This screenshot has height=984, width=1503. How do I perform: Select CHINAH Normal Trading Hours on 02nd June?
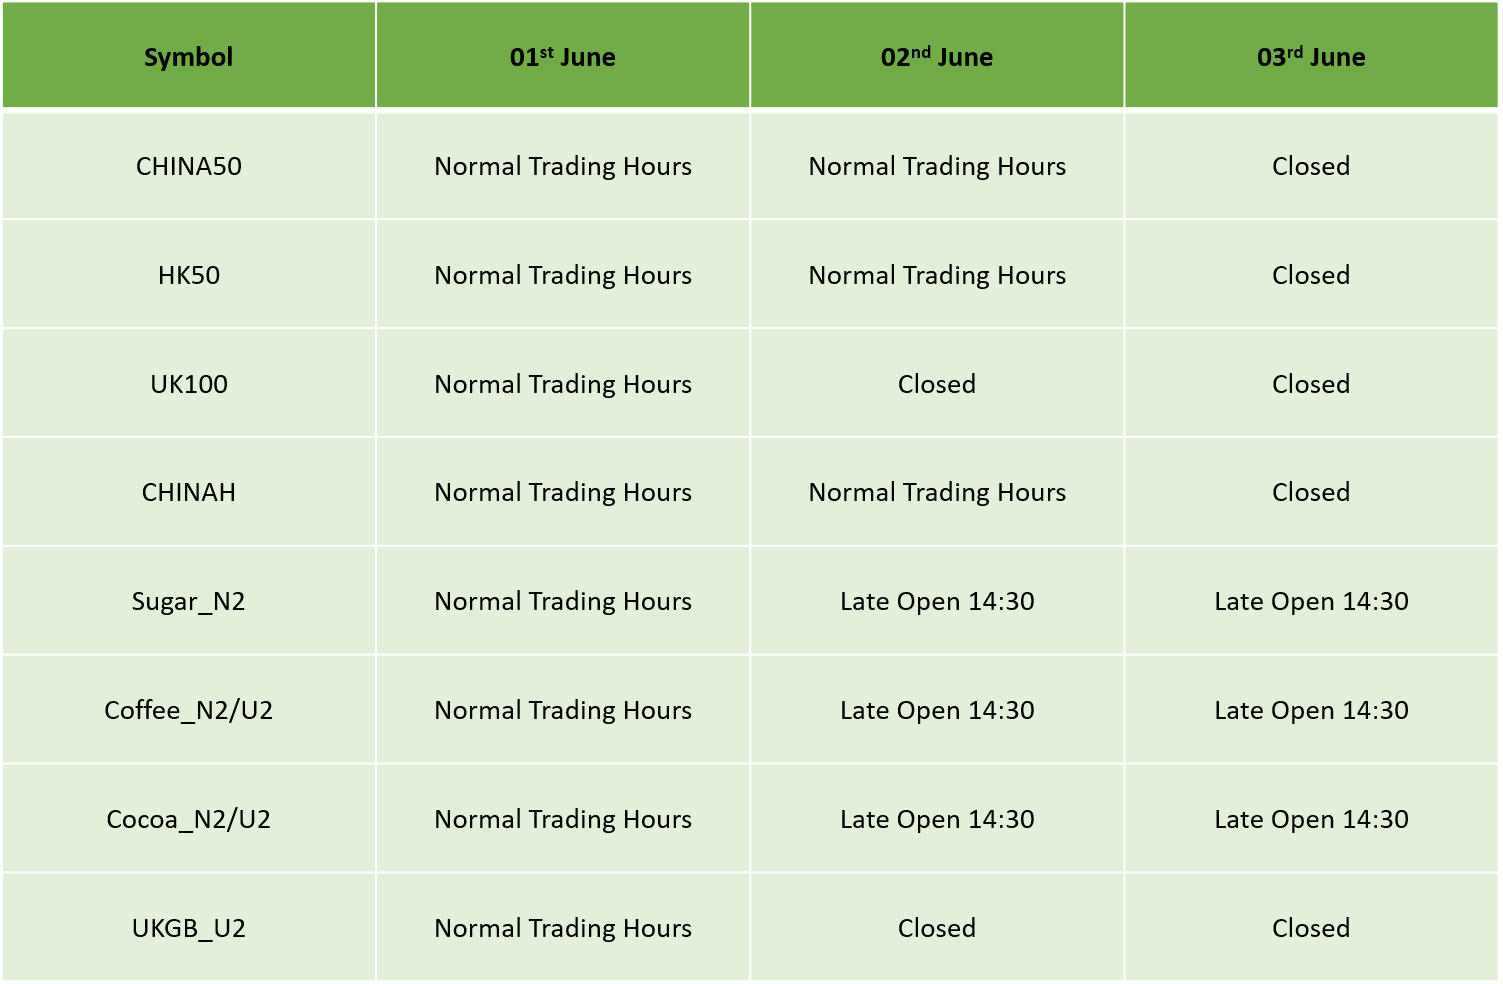[x=937, y=492]
